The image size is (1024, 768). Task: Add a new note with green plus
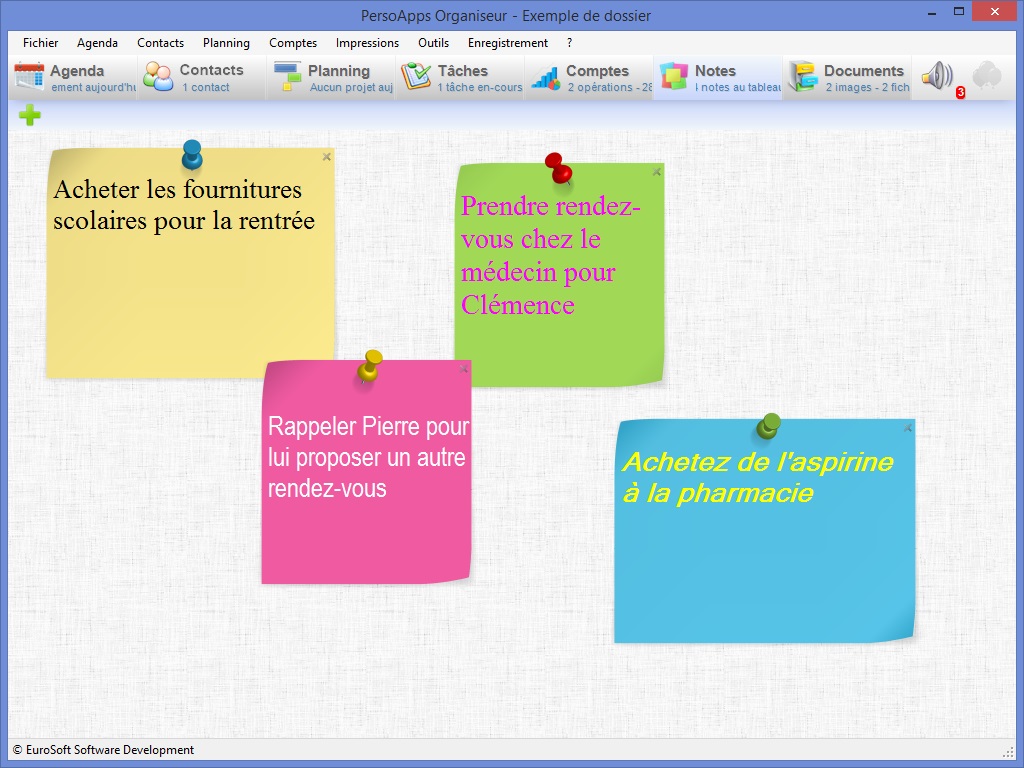tap(29, 116)
